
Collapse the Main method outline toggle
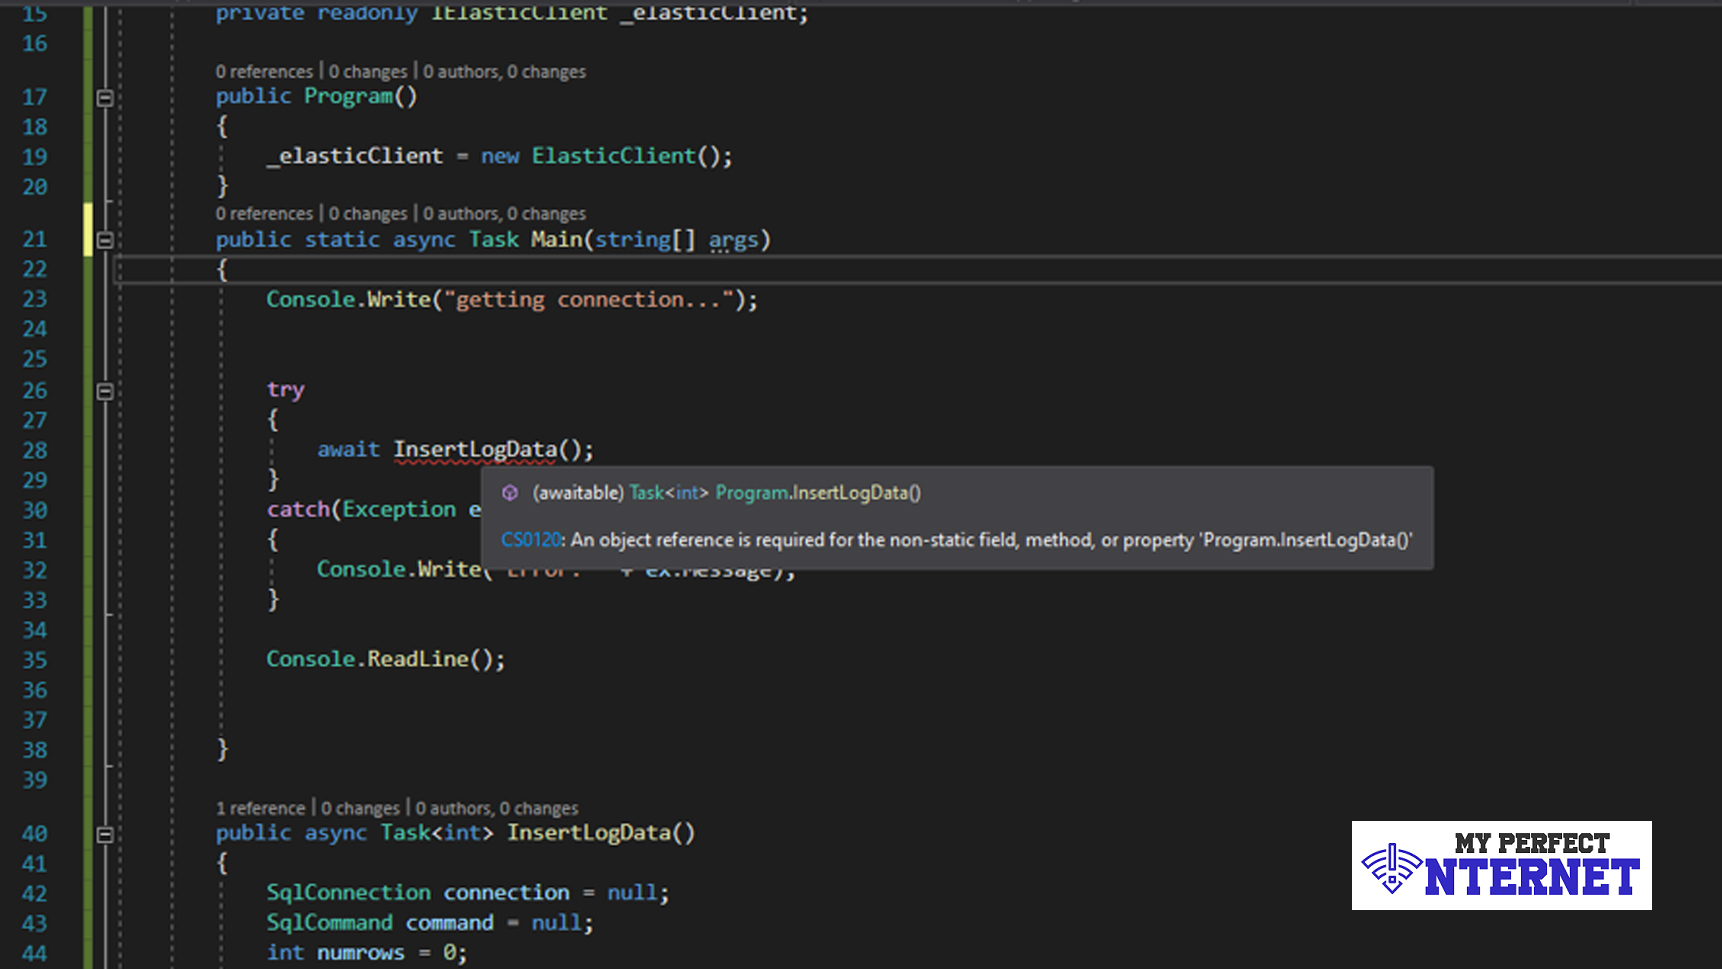coord(105,240)
